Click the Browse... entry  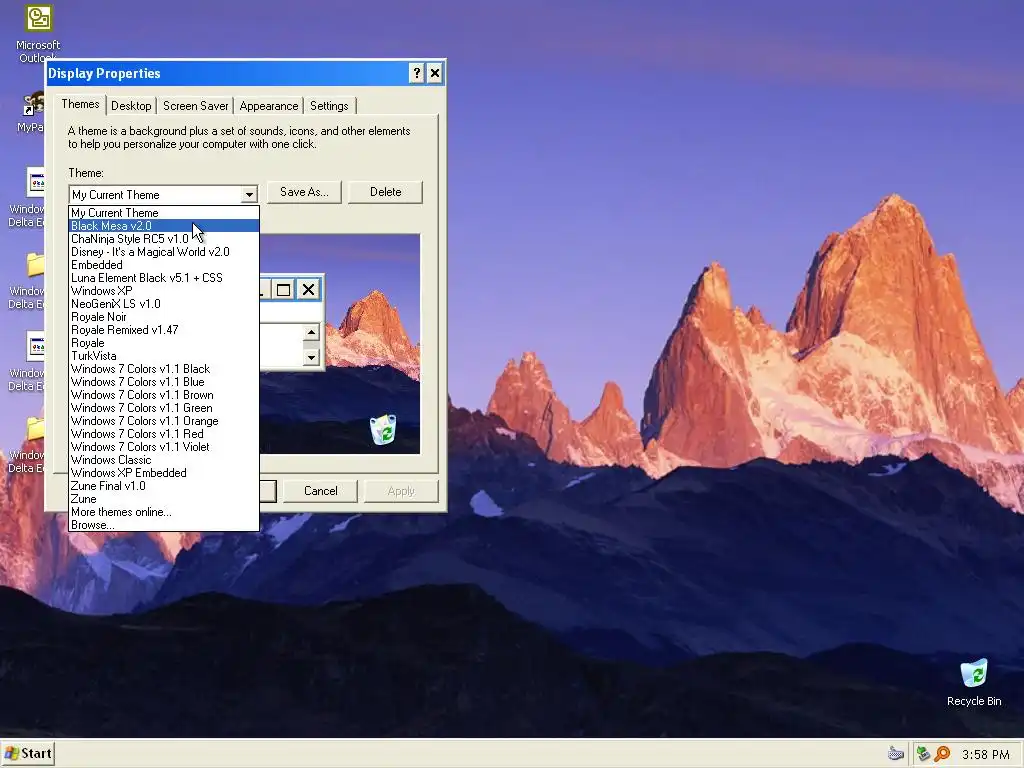coord(164,526)
